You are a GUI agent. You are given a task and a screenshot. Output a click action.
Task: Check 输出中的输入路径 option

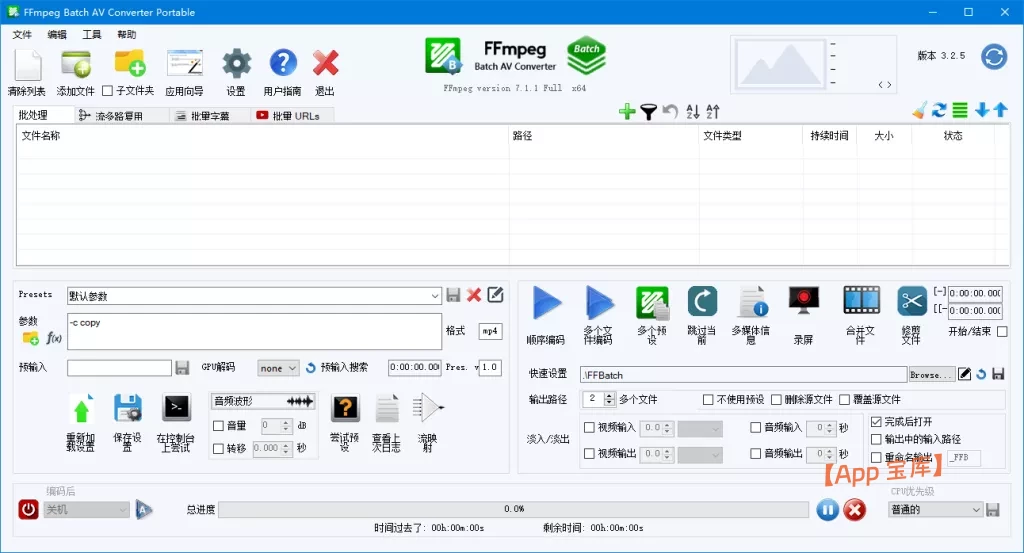(x=876, y=439)
